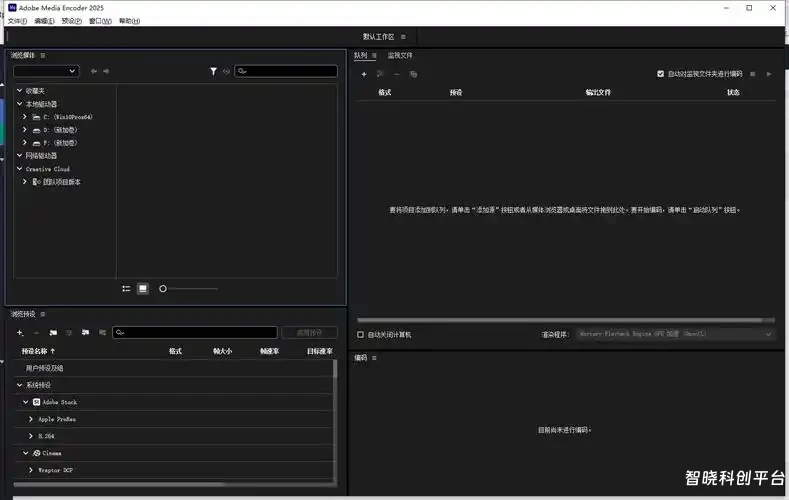Click the duplicate icon in queue toolbar
The image size is (789, 500).
414,74
